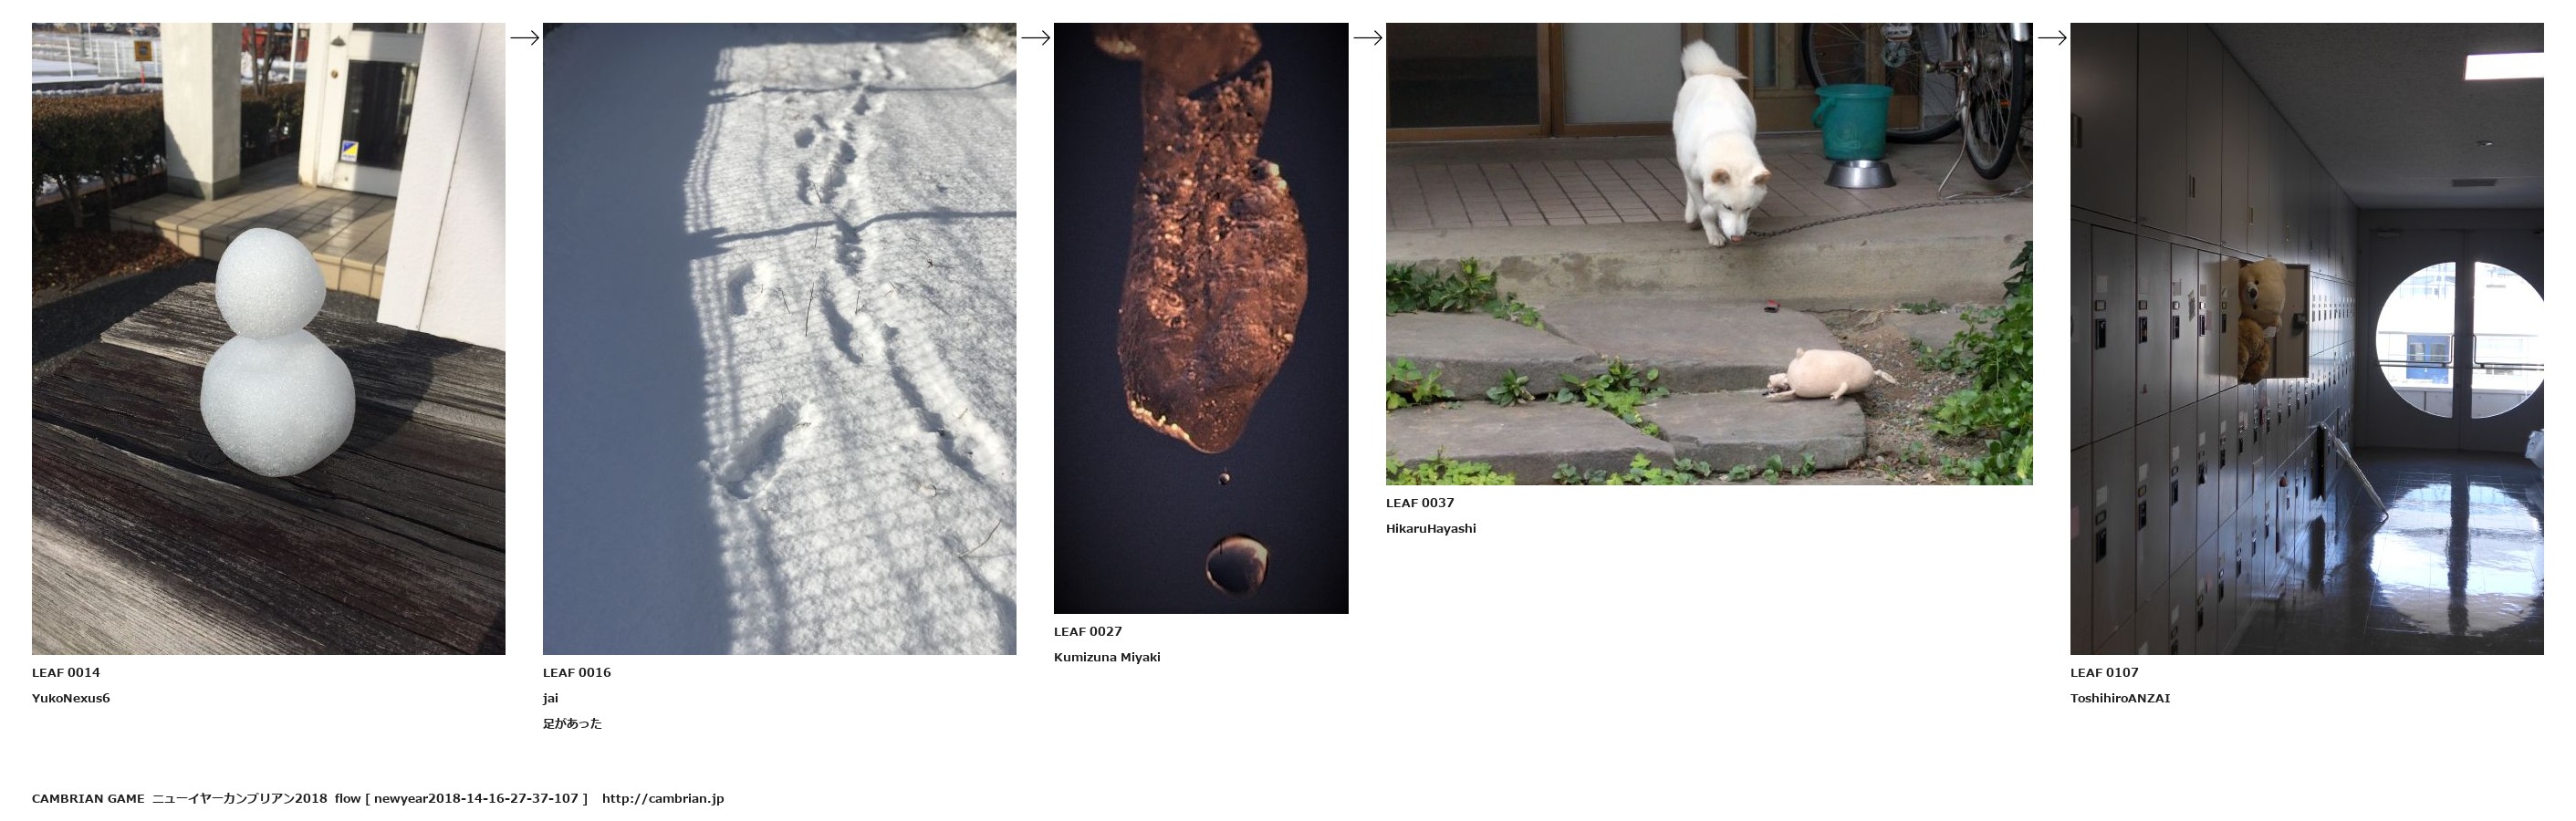Click the arrow between footprints and puddle photos

(1035, 38)
